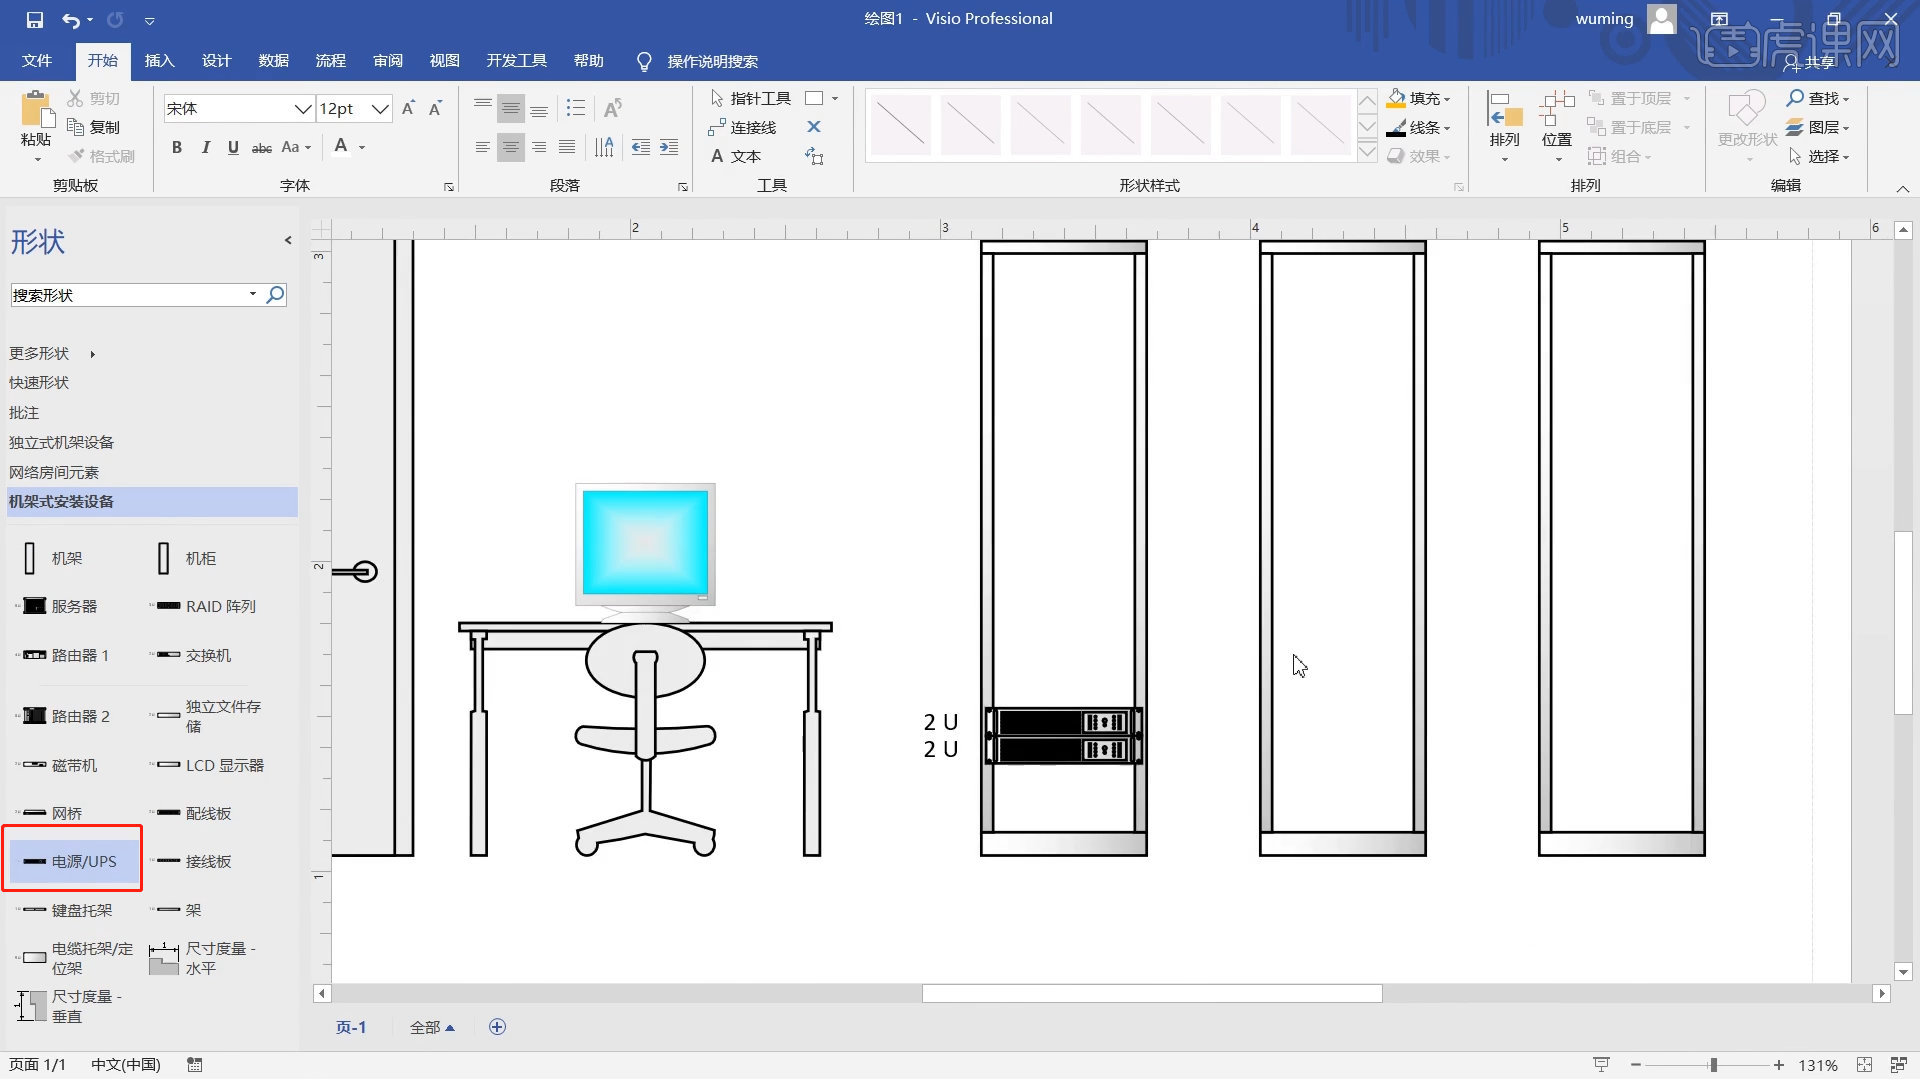Open the 视图 ribbon tab
Image resolution: width=1920 pixels, height=1080 pixels.
[444, 61]
